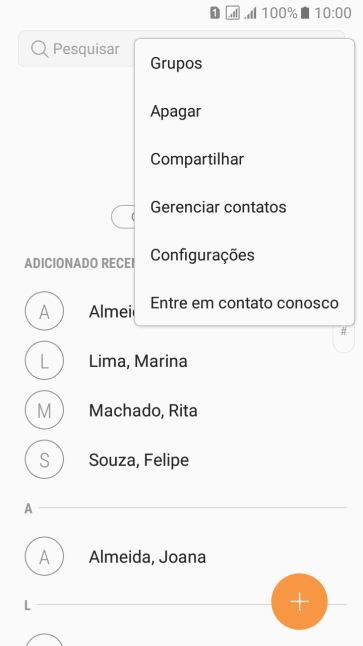Tap the orange add contact plus button
Screen dimensions: 363x646
[299, 602]
